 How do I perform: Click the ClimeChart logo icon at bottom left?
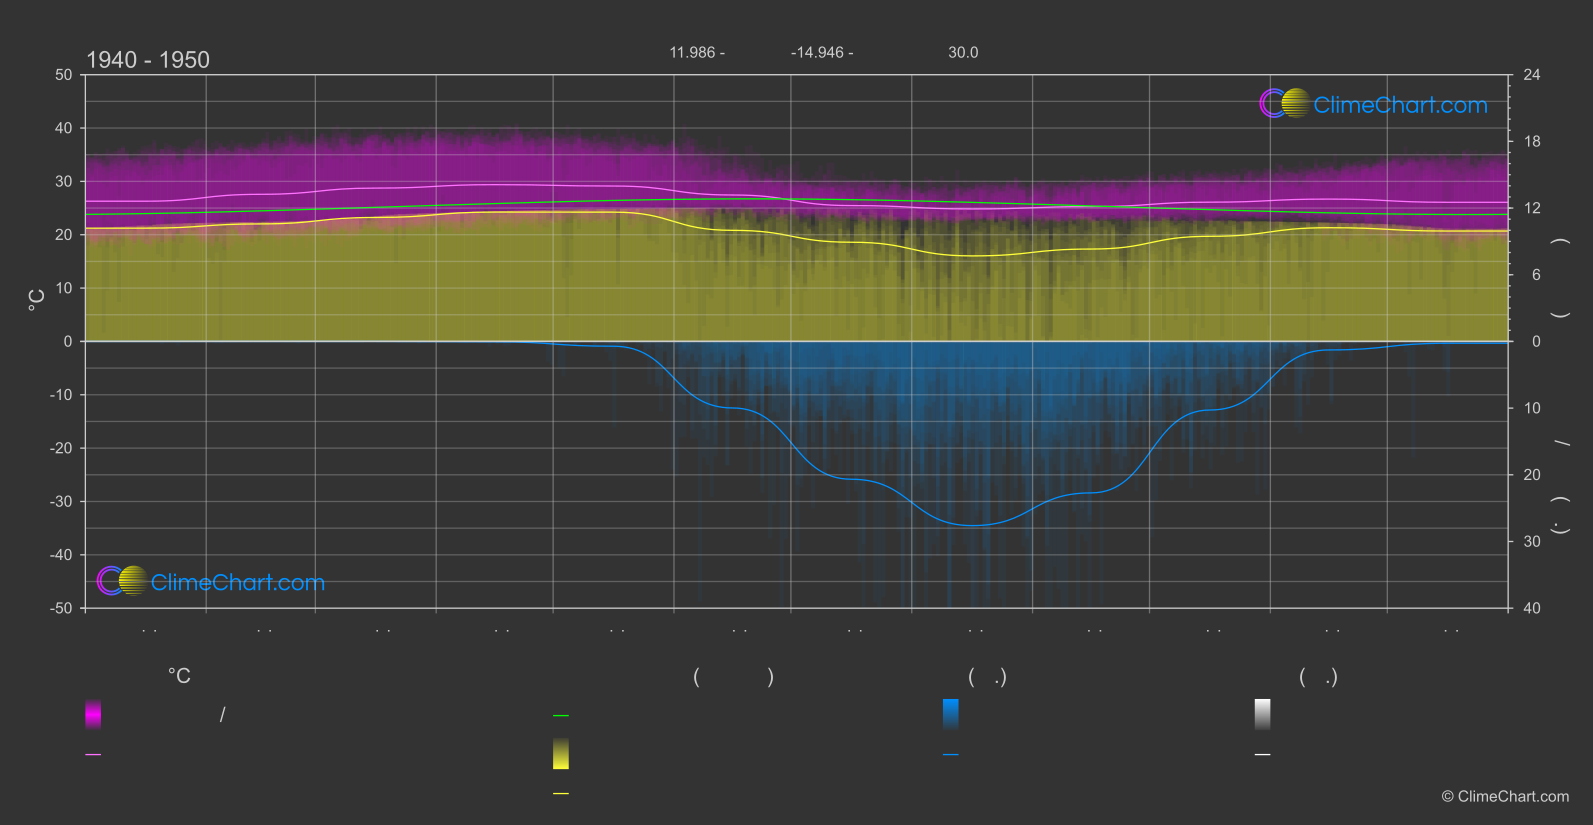pos(122,580)
